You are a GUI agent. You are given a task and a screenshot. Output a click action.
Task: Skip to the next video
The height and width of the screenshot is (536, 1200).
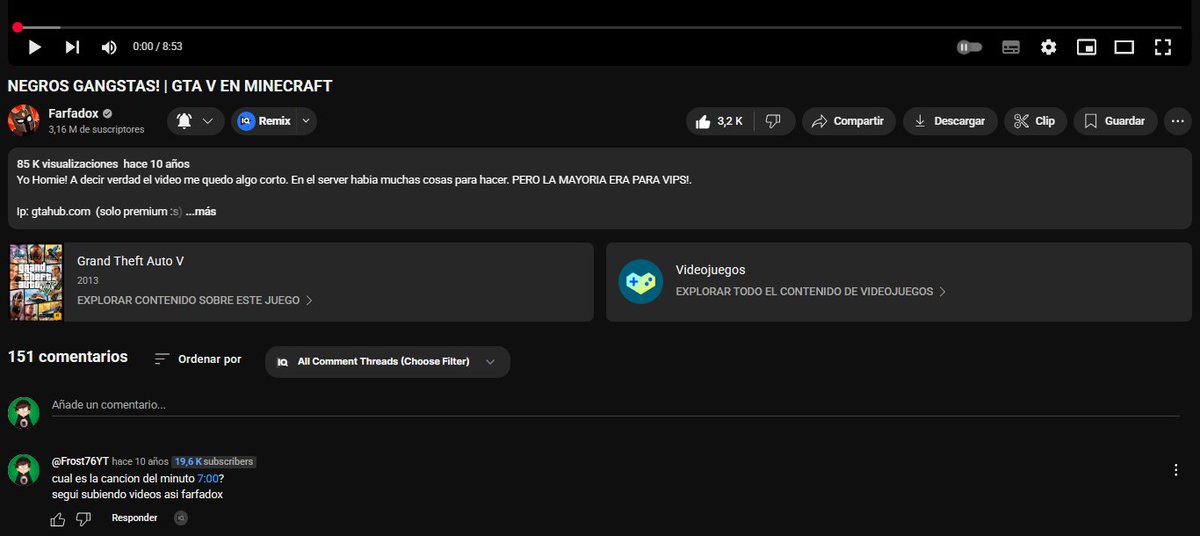coord(72,47)
